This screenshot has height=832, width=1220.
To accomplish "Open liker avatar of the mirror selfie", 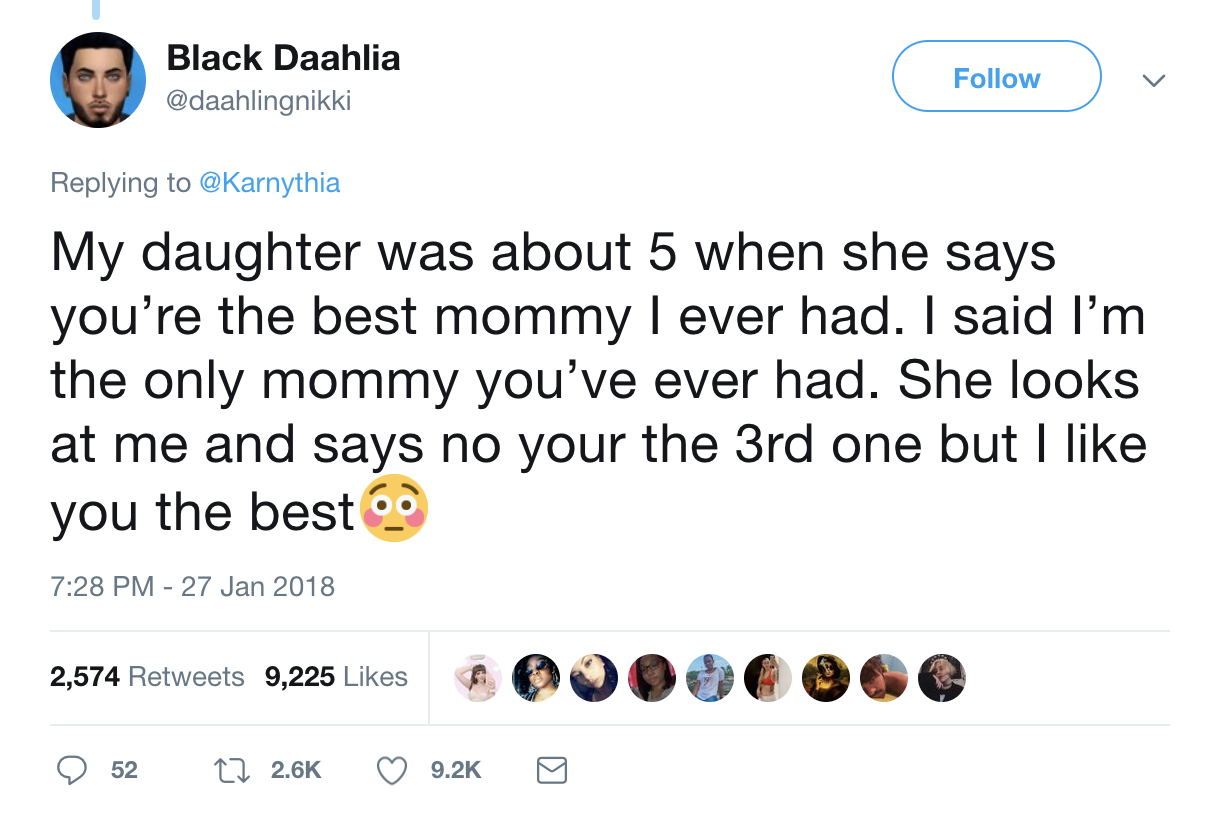I will click(768, 678).
